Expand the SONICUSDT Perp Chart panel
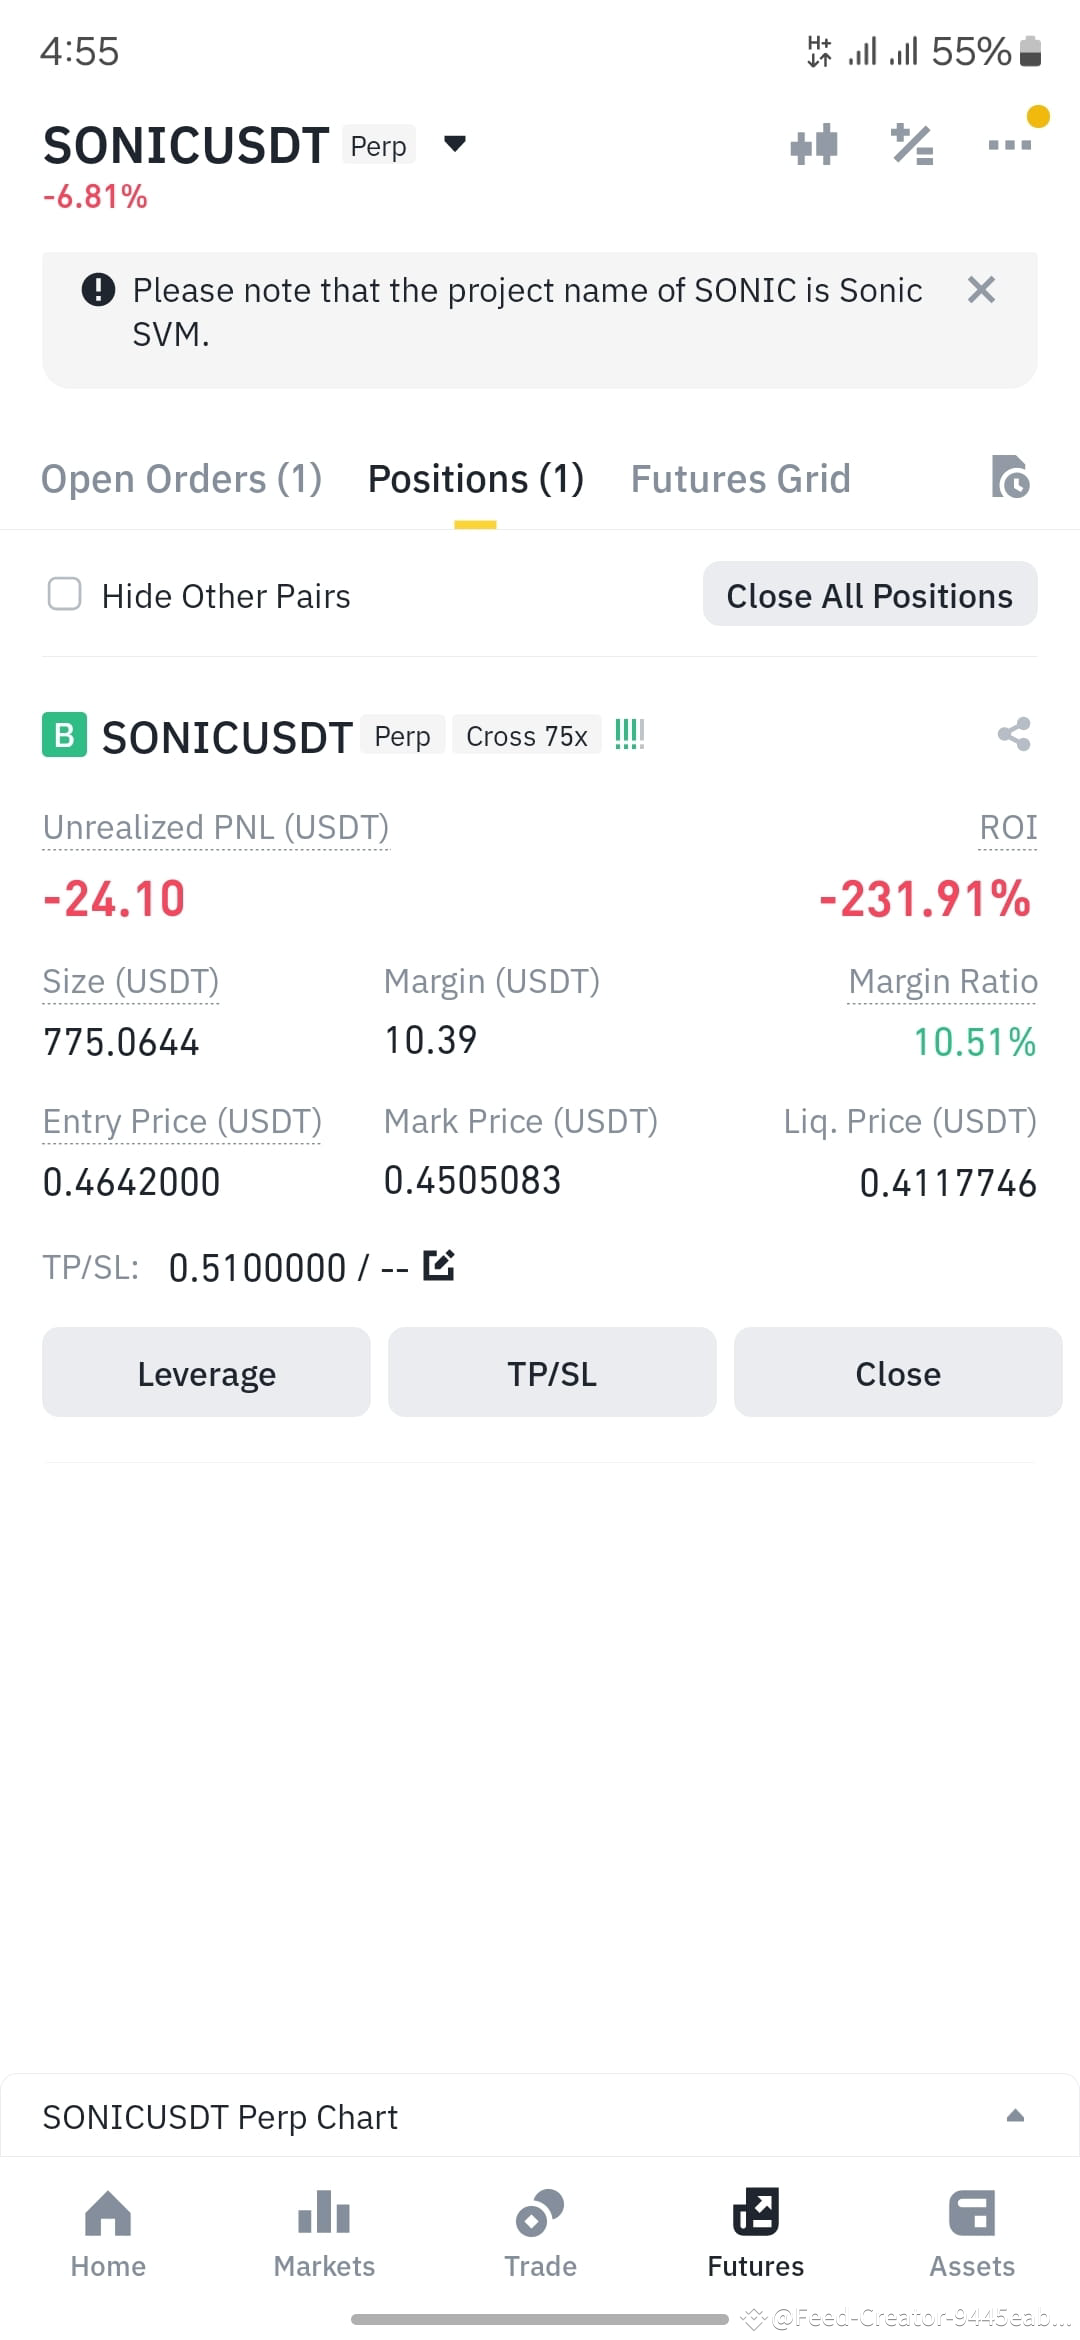 point(1015,2116)
